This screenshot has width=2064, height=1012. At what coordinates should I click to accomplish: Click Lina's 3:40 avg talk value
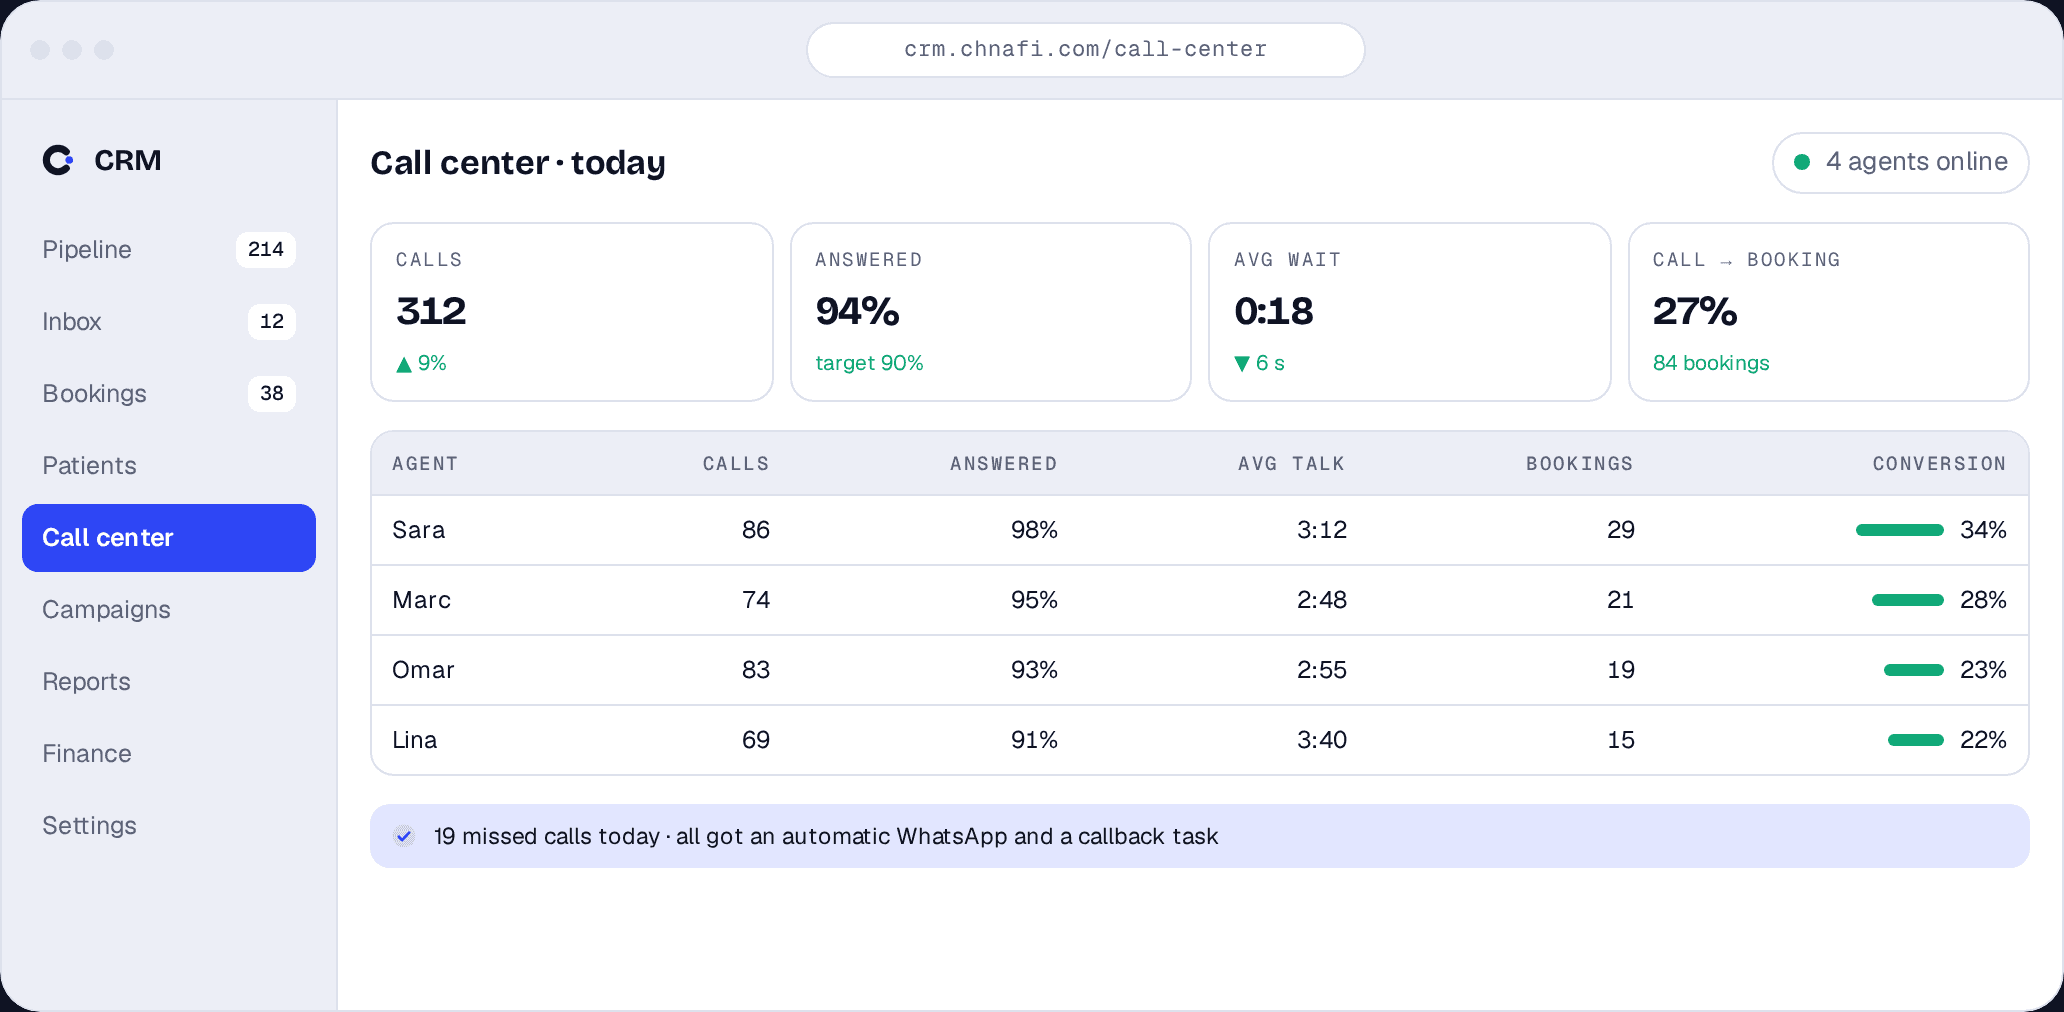[1322, 740]
